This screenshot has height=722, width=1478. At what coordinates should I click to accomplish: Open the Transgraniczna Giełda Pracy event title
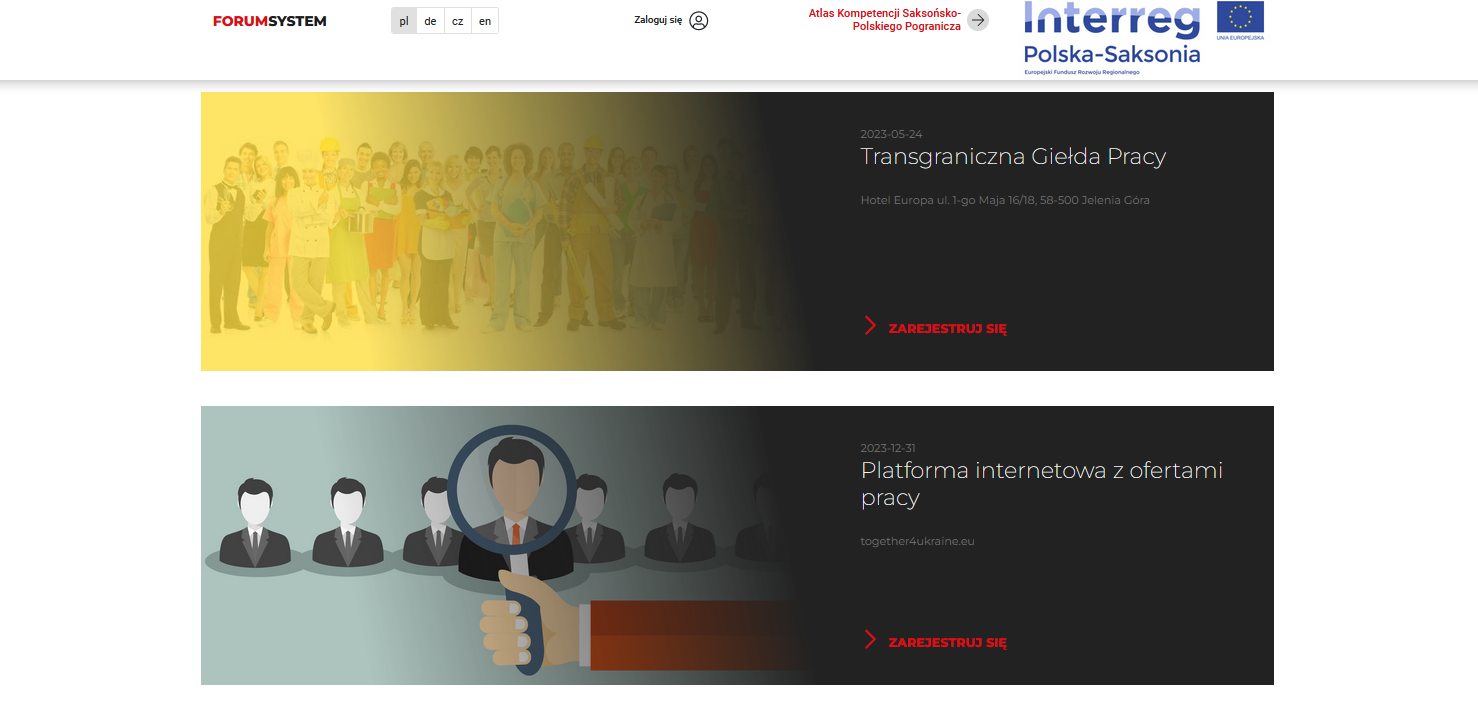[x=1012, y=156]
